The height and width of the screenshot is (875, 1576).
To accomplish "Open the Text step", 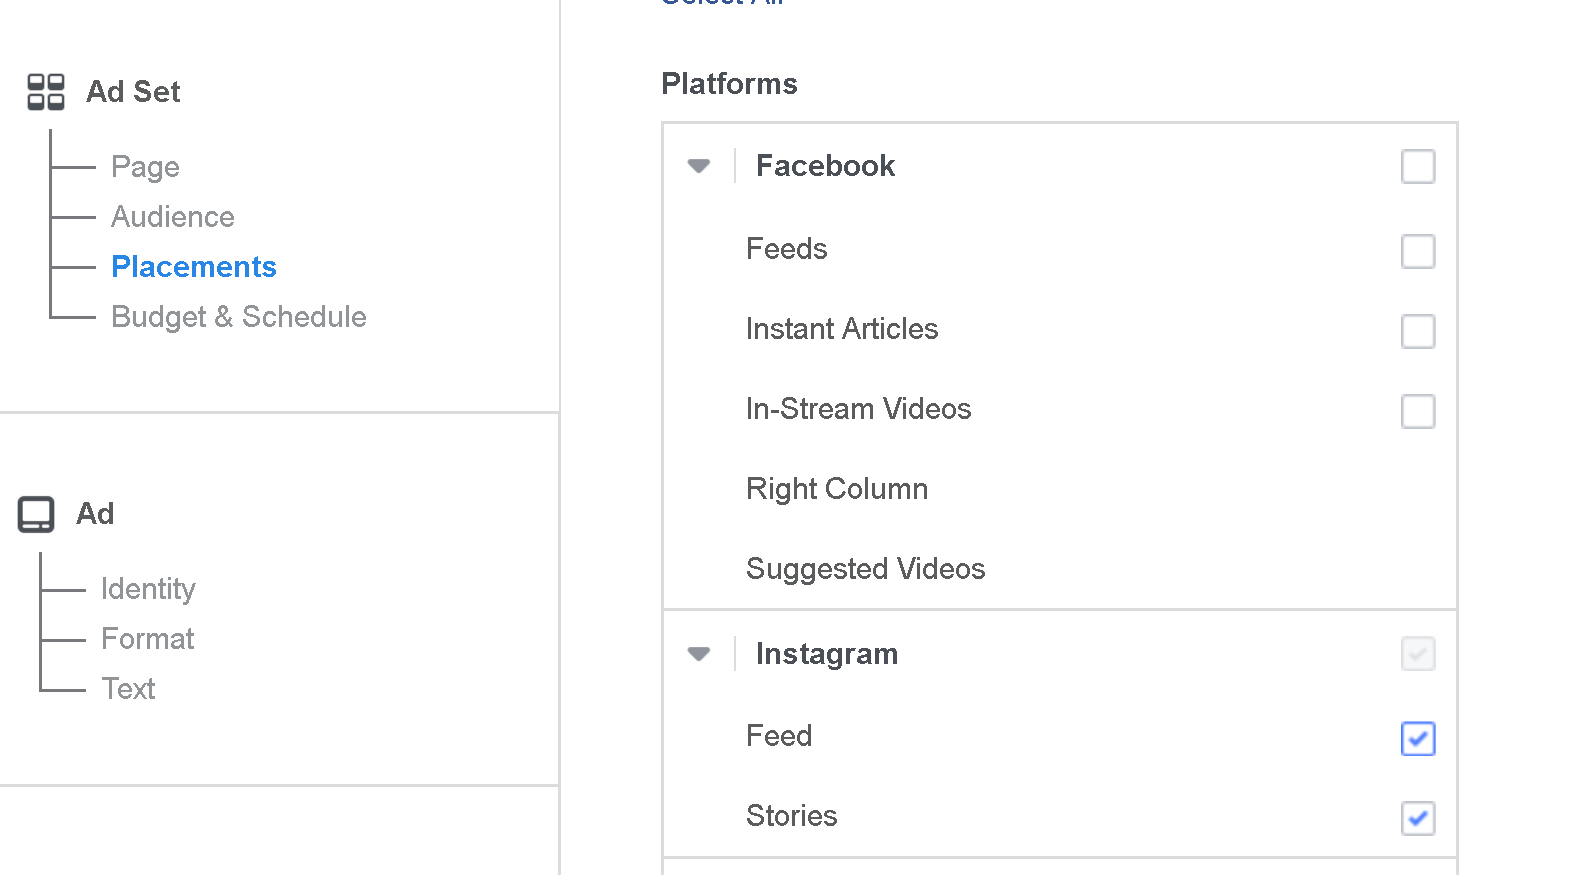I will (128, 688).
